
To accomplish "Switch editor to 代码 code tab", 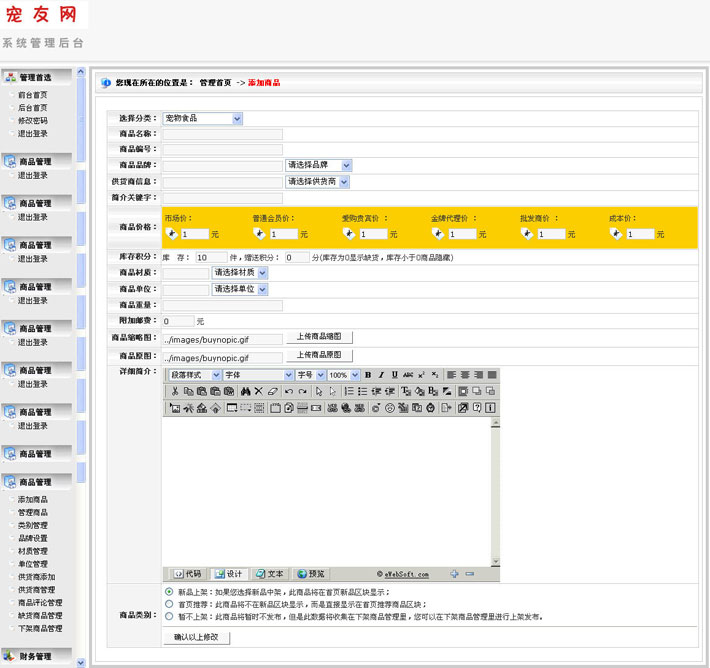I will click(188, 574).
